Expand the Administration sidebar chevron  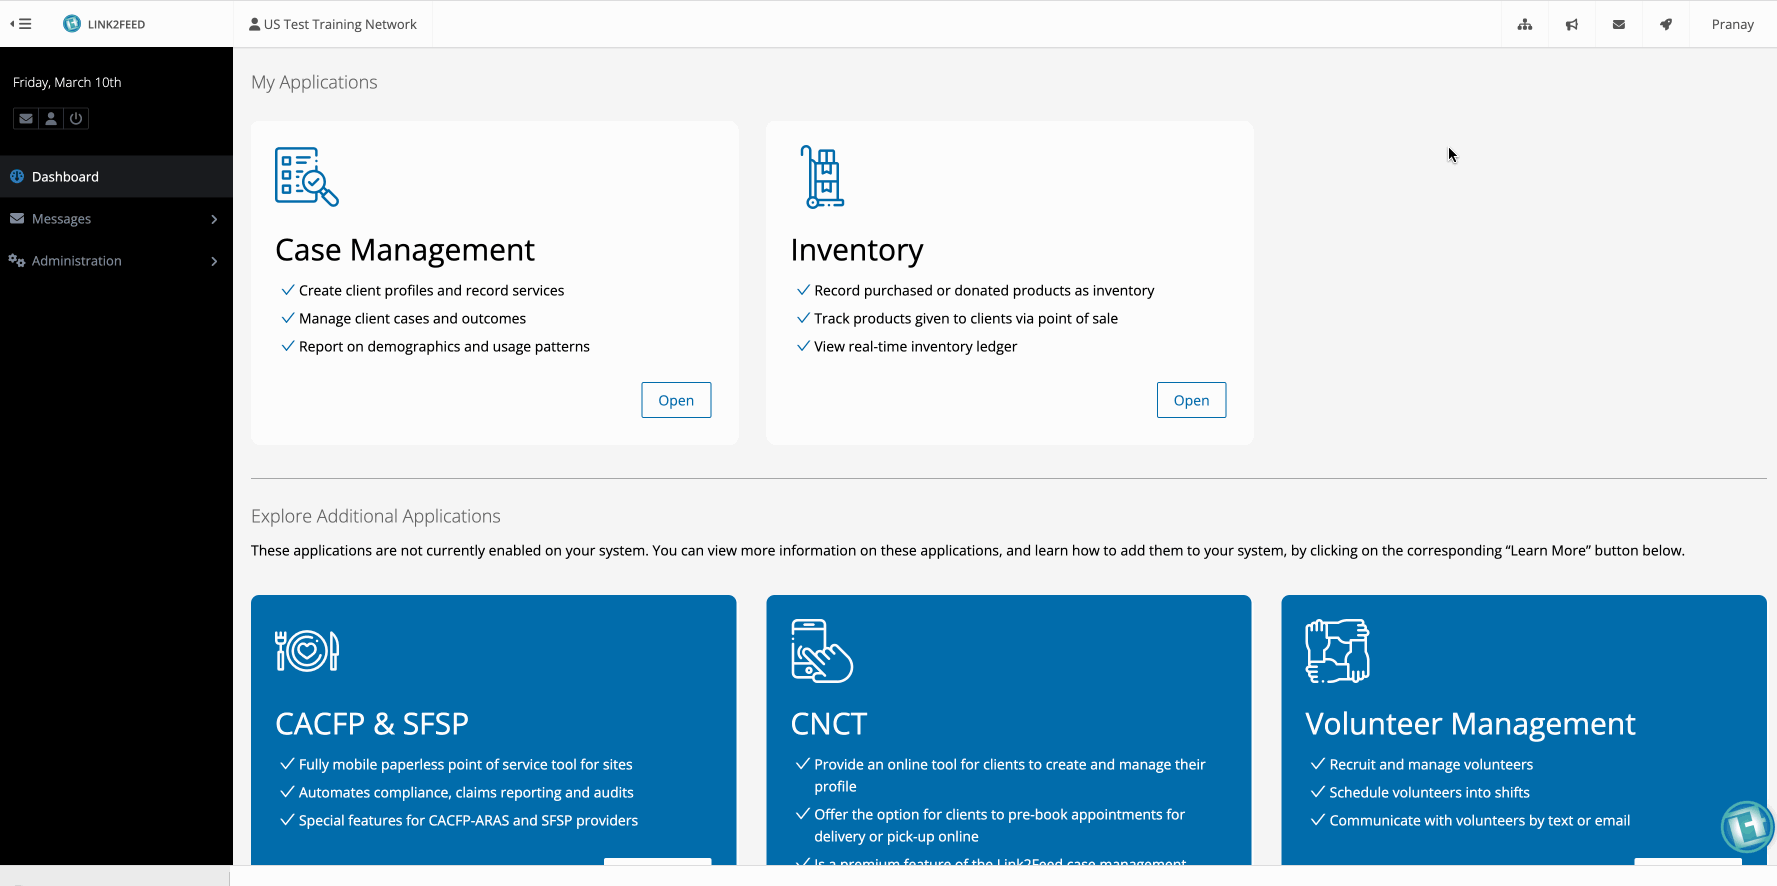point(214,261)
